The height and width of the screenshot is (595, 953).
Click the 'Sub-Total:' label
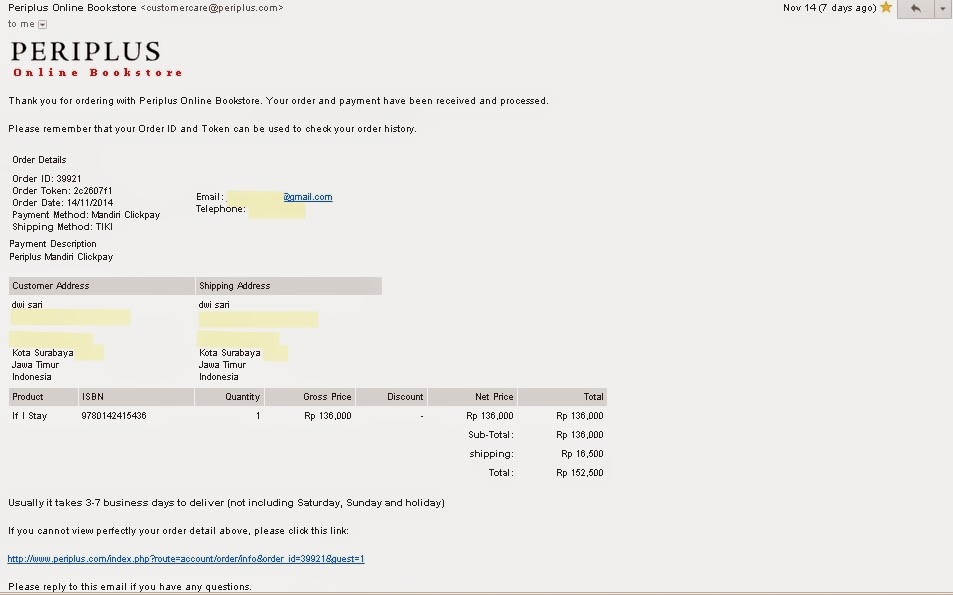[x=491, y=435]
